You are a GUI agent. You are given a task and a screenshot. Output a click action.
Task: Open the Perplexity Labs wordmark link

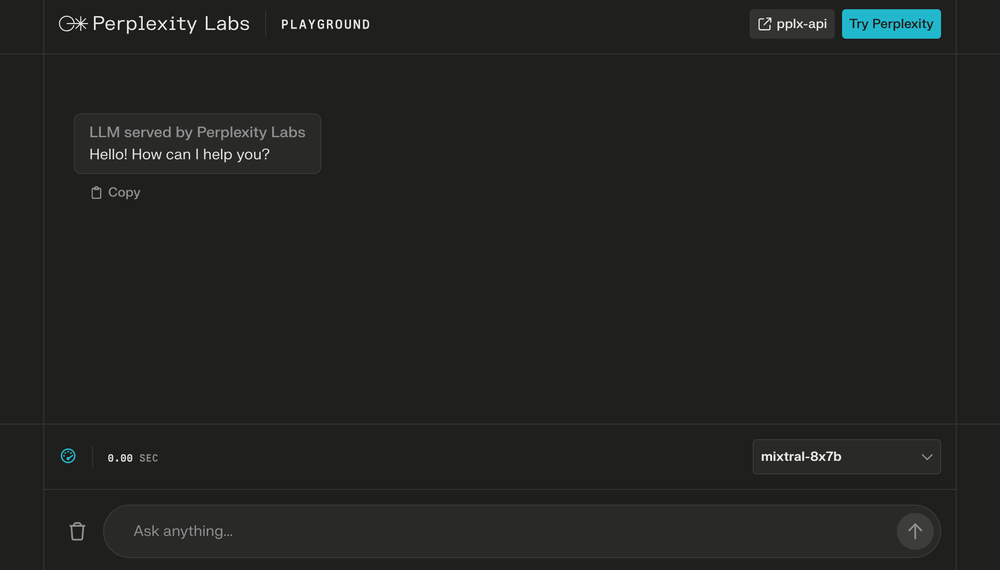[x=171, y=24]
